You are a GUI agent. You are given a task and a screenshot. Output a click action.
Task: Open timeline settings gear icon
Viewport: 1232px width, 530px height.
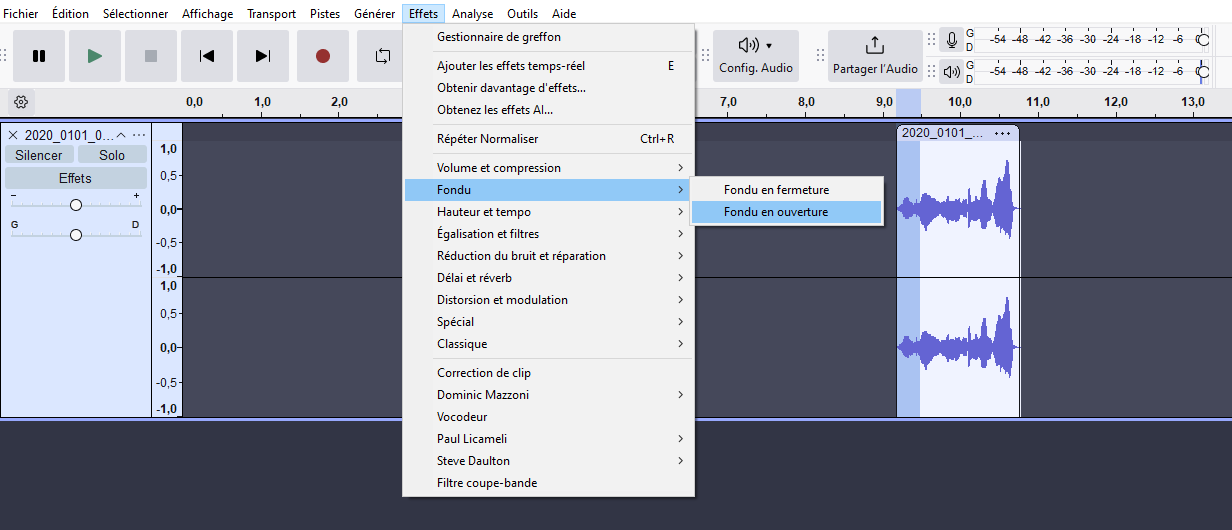click(21, 102)
